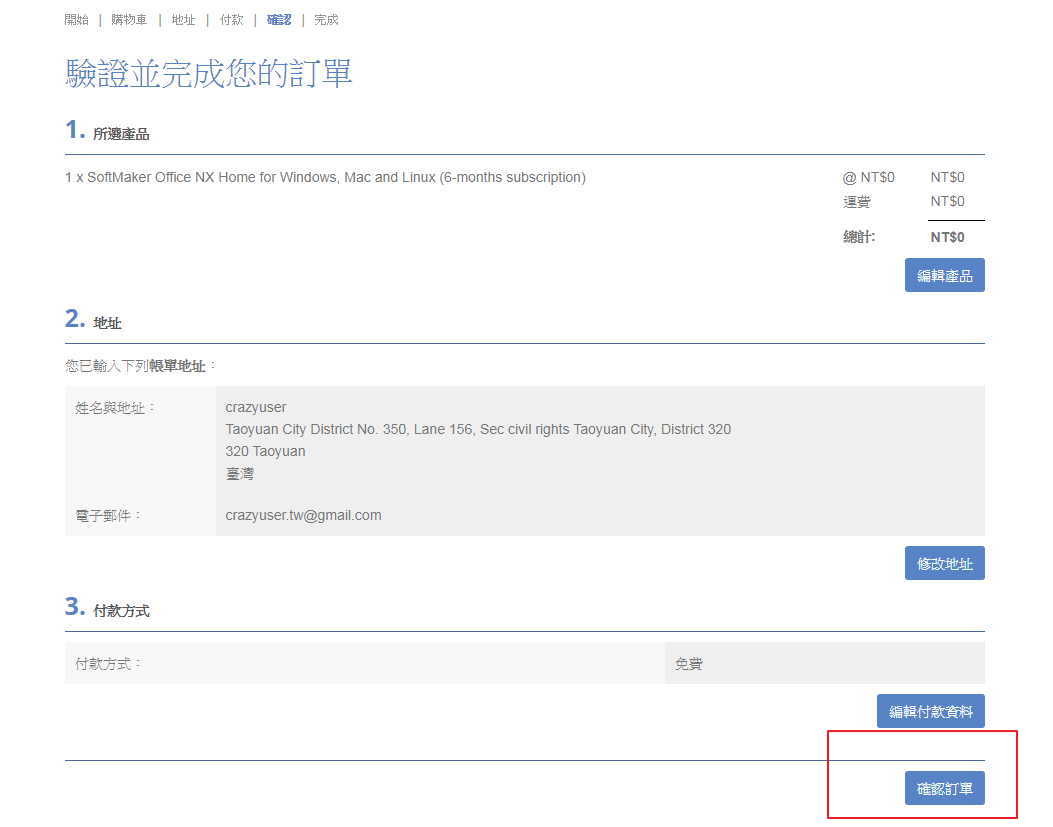Click the 320 Taoyuan postal line
The height and width of the screenshot is (827, 1053).
[x=265, y=451]
